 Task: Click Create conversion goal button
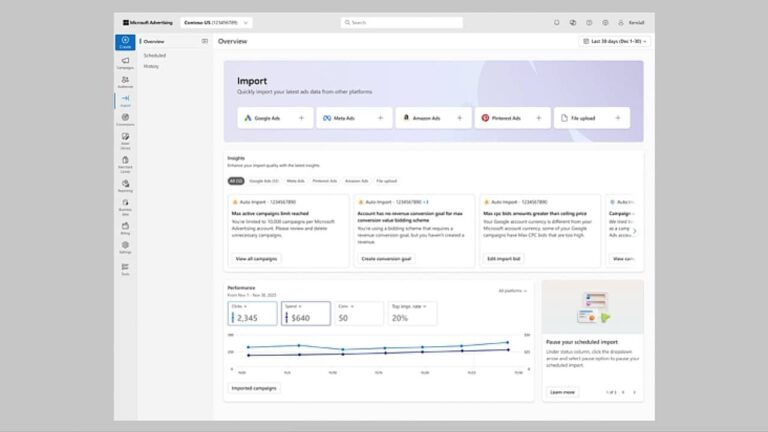point(386,259)
